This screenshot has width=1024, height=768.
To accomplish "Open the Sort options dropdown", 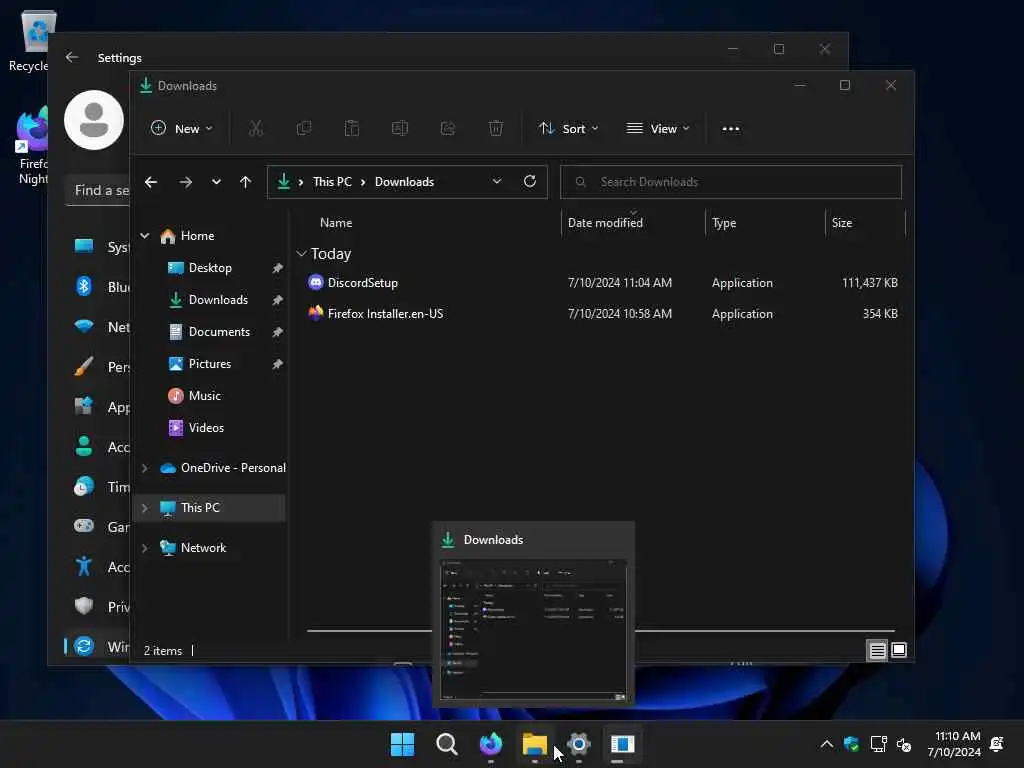I will pos(568,129).
